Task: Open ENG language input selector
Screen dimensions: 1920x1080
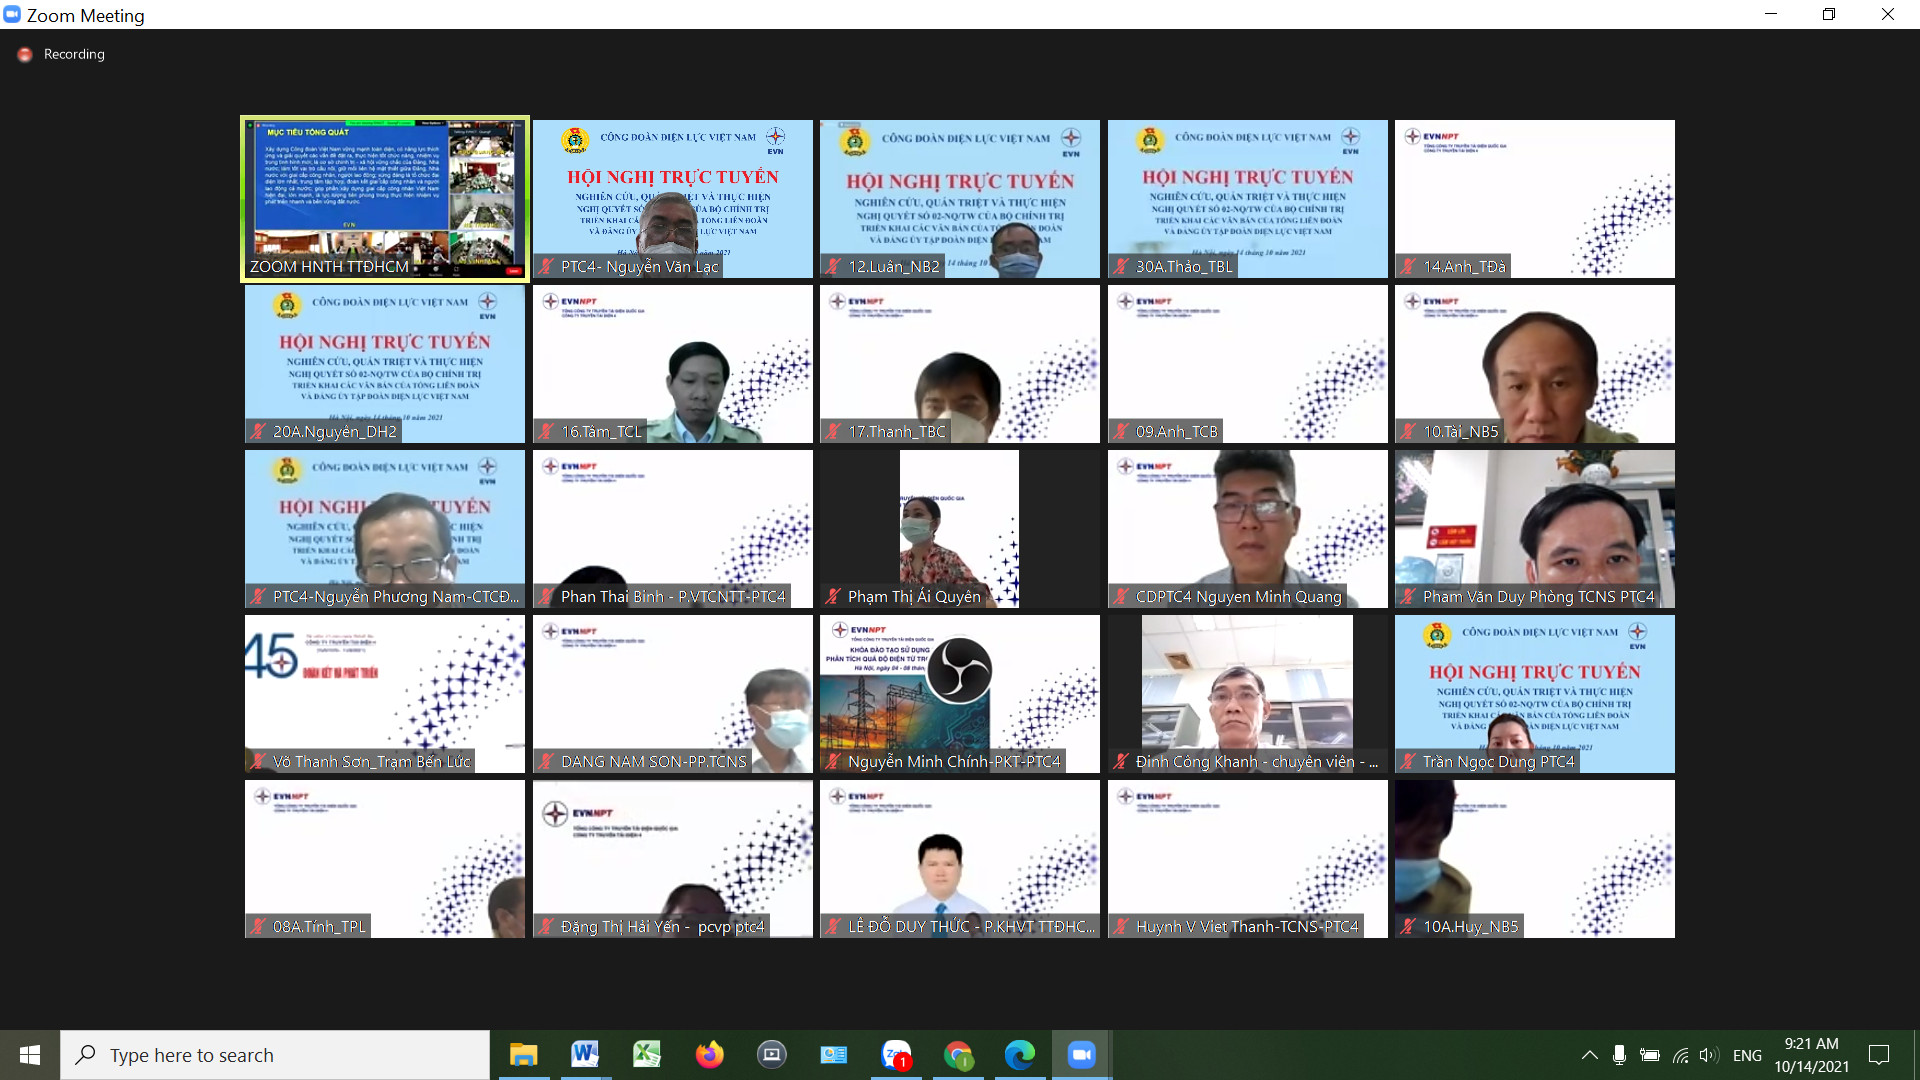Action: click(x=1747, y=1055)
